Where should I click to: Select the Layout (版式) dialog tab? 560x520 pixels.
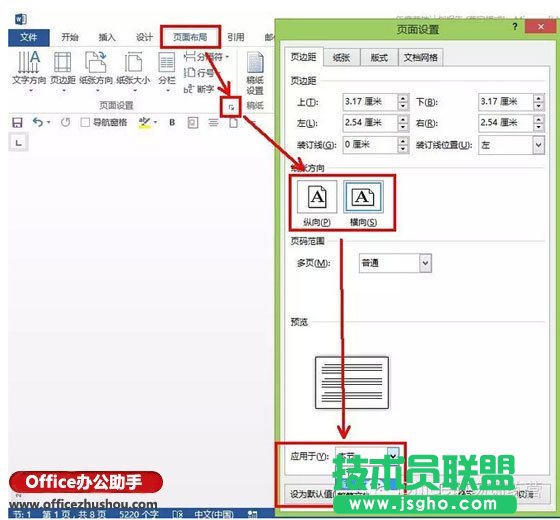coord(379,58)
